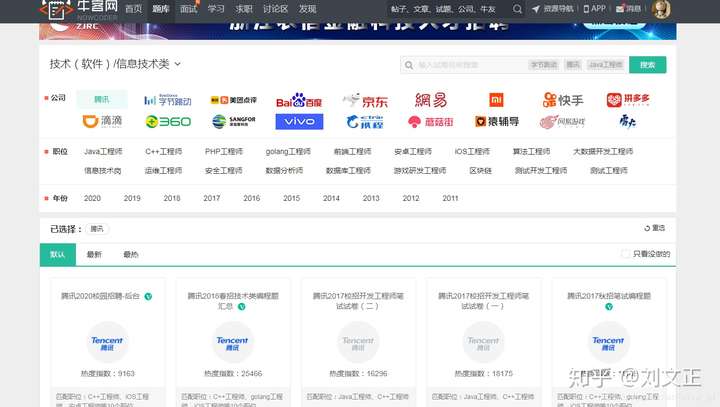Image resolution: width=720 pixels, height=407 pixels.
Task: Open the 首页 nav item
Action: [x=133, y=9]
